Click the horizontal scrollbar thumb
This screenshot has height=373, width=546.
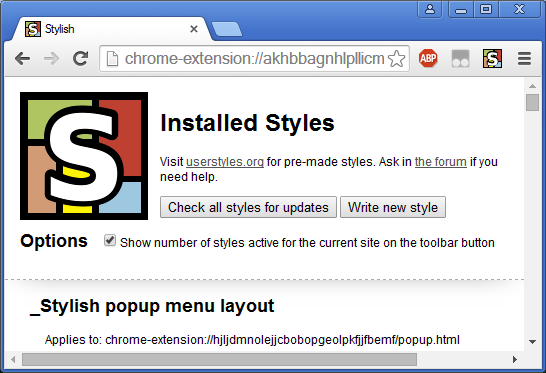[219, 359]
